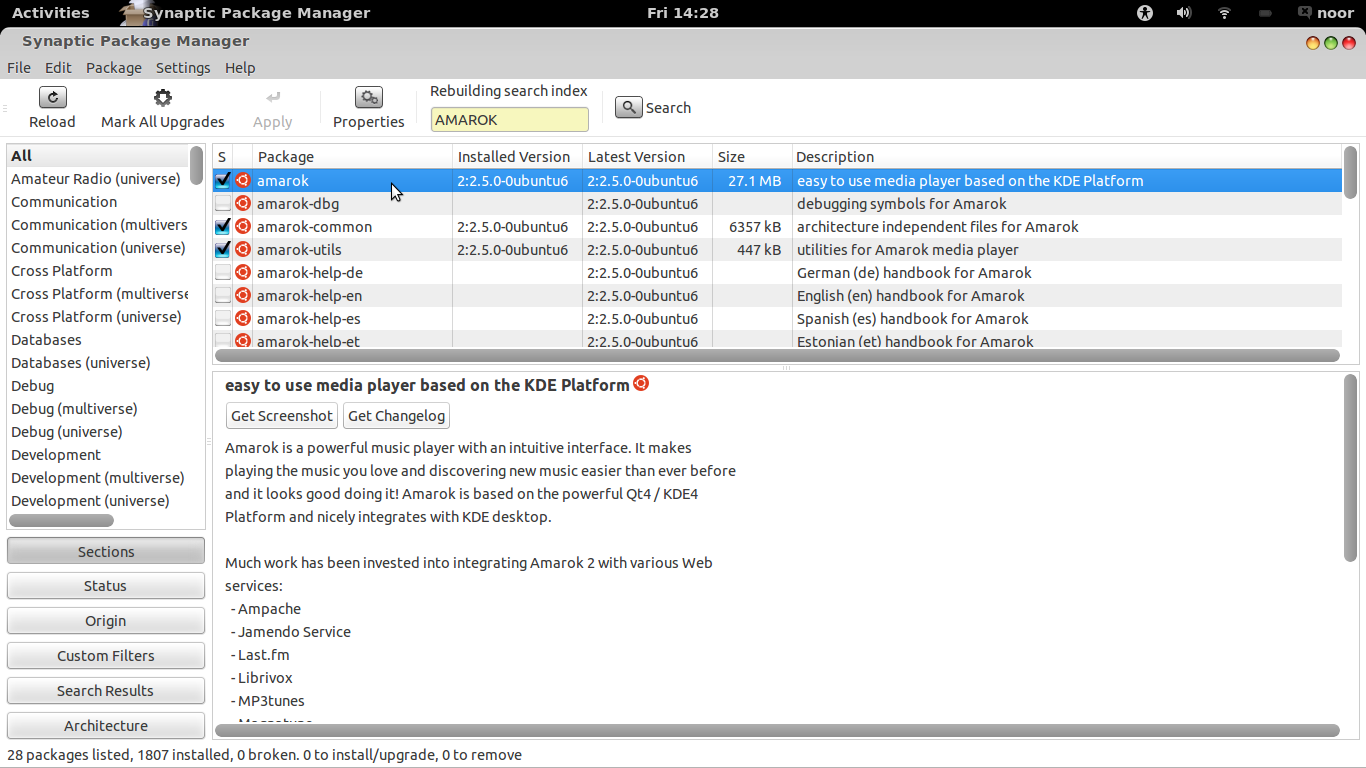1366x768 pixels.
Task: Click the sections list vertical scrollbar
Action: pos(196,166)
